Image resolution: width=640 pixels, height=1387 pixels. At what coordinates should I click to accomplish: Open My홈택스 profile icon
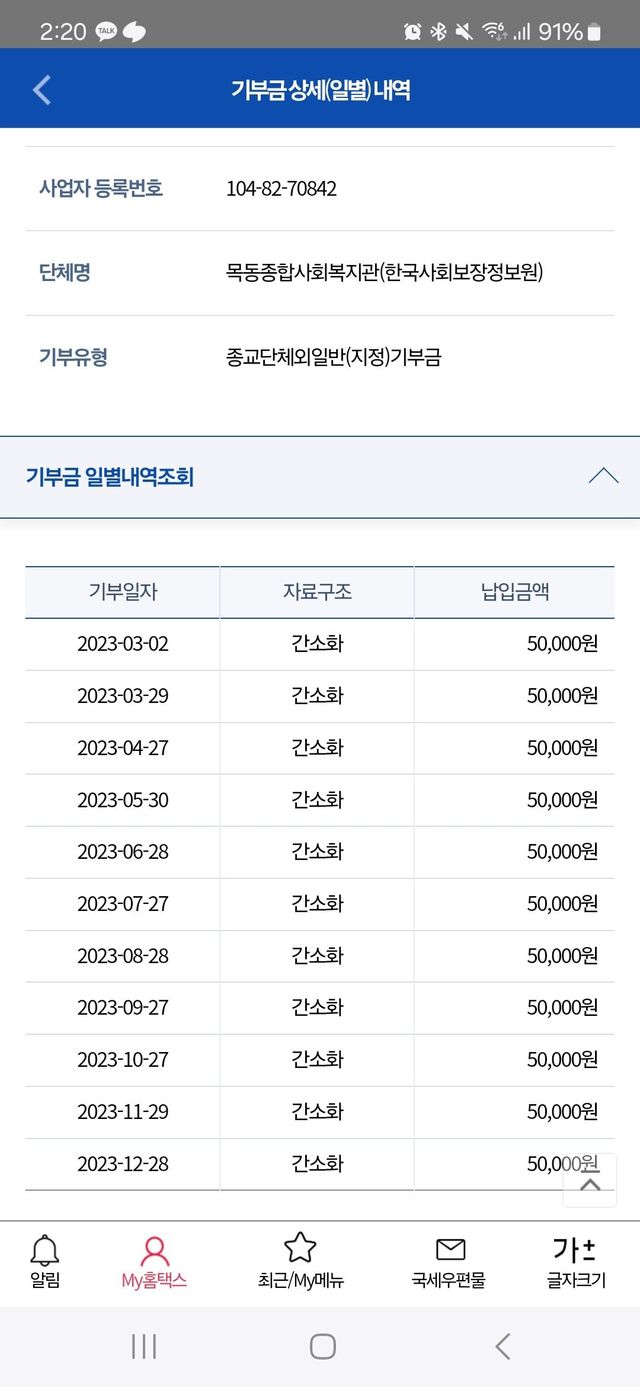(x=154, y=1250)
